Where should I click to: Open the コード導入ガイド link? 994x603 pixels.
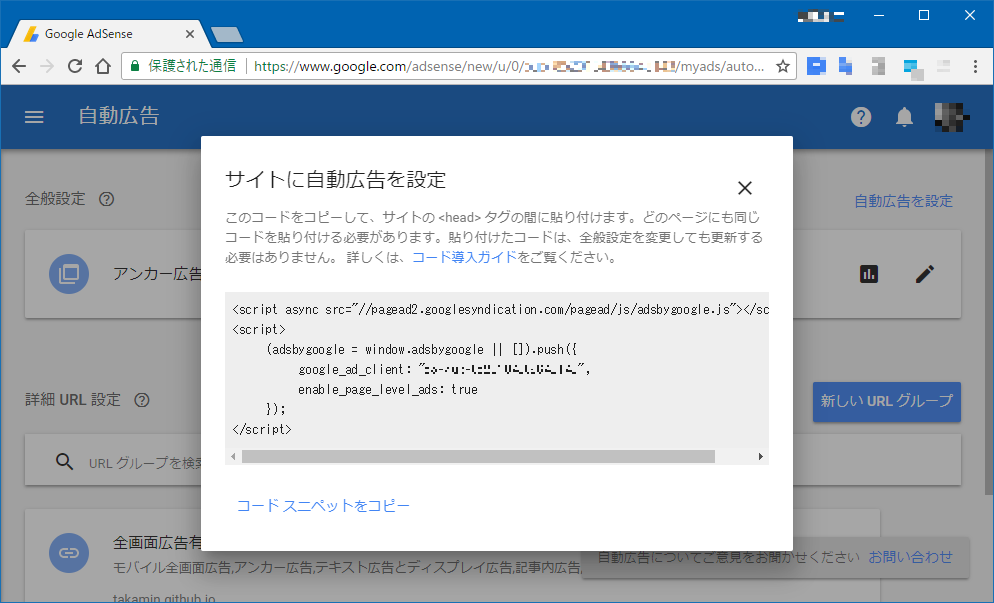[465, 257]
